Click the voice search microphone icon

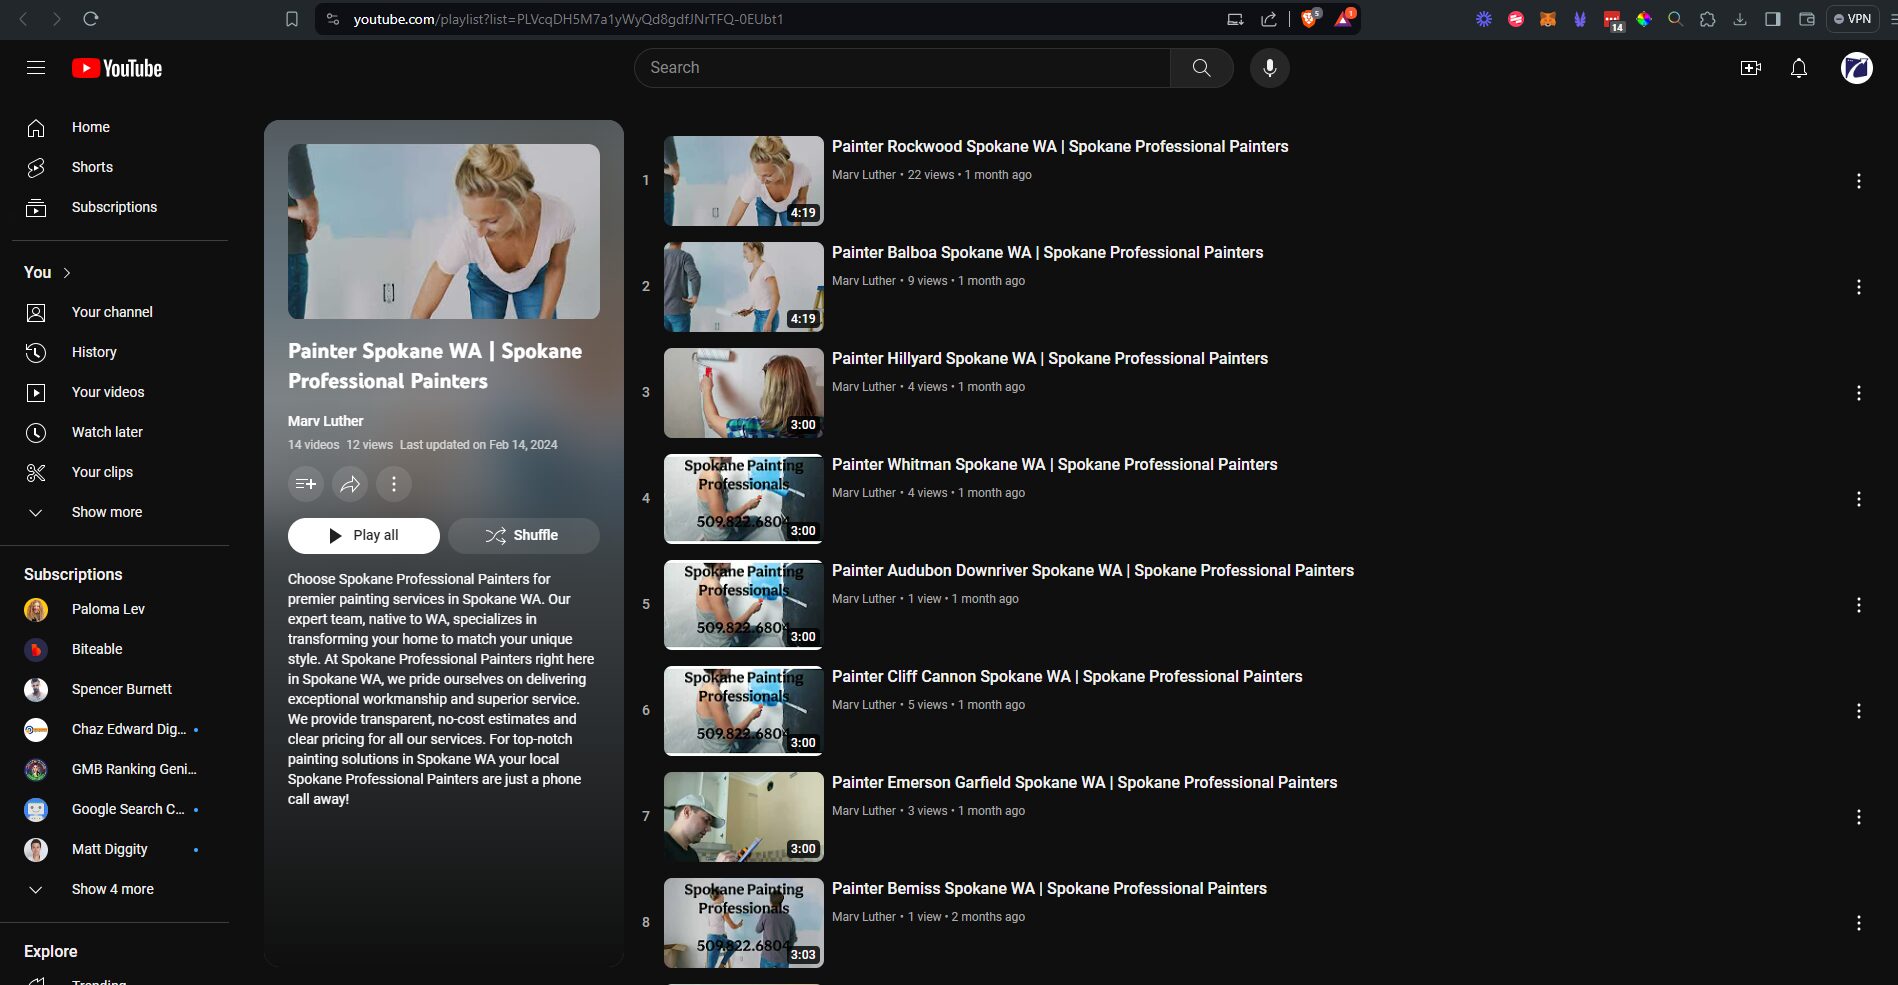coord(1269,68)
